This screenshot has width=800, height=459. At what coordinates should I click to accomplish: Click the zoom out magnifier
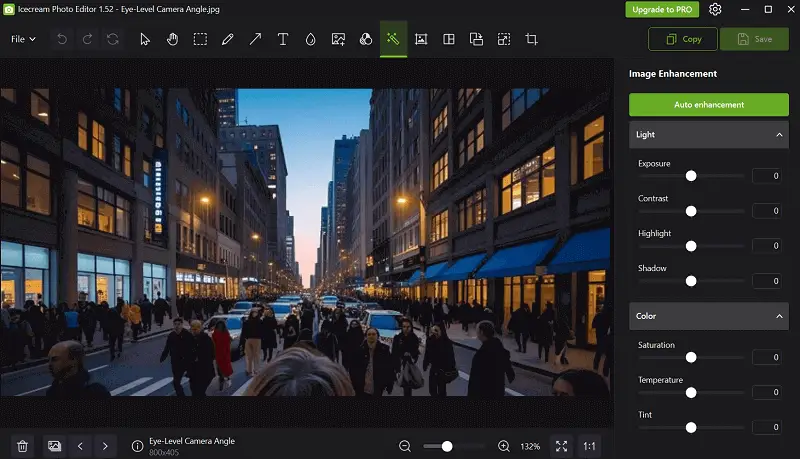405,446
